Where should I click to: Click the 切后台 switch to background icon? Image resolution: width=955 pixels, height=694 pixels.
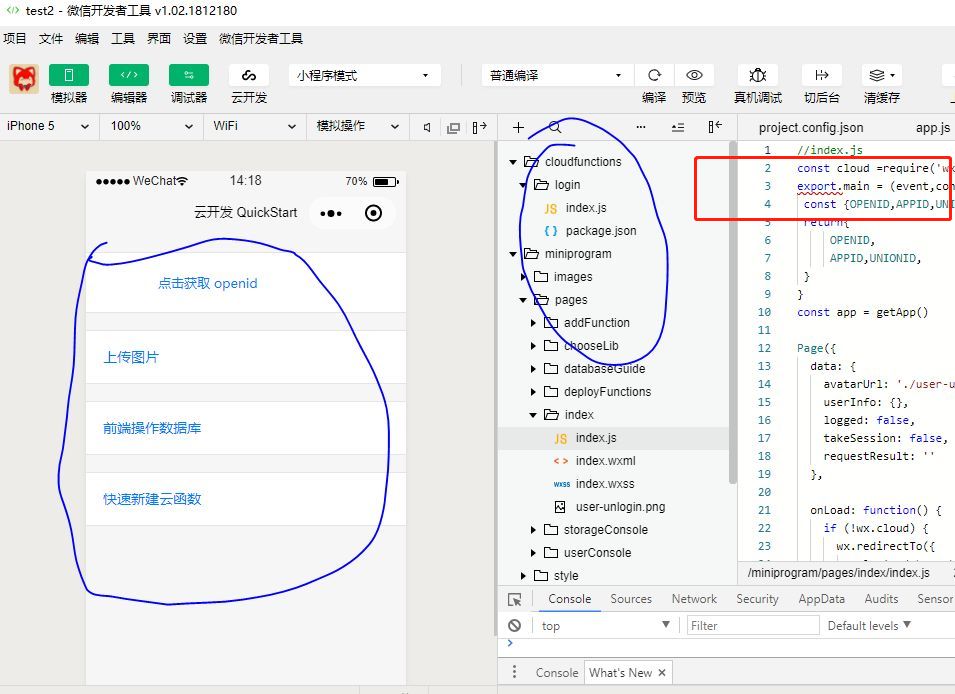[822, 75]
